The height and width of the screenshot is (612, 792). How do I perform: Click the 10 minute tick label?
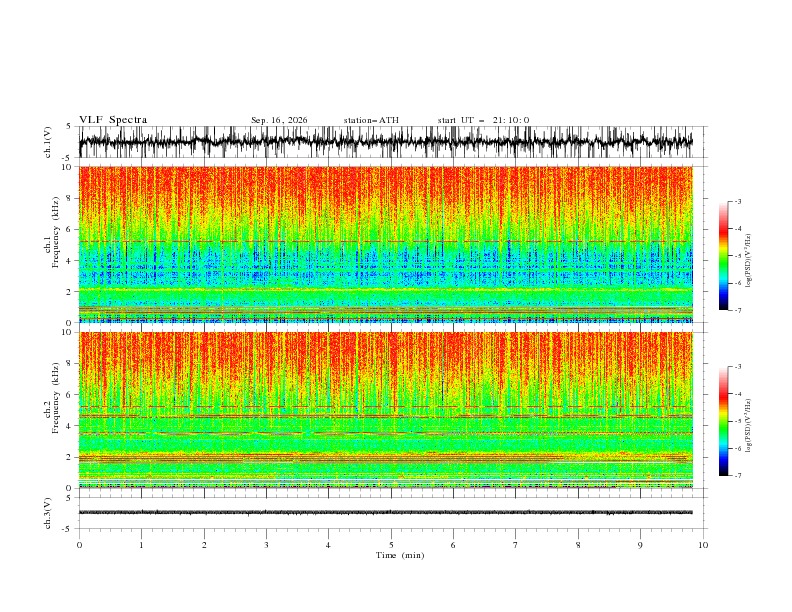pyautogui.click(x=703, y=545)
